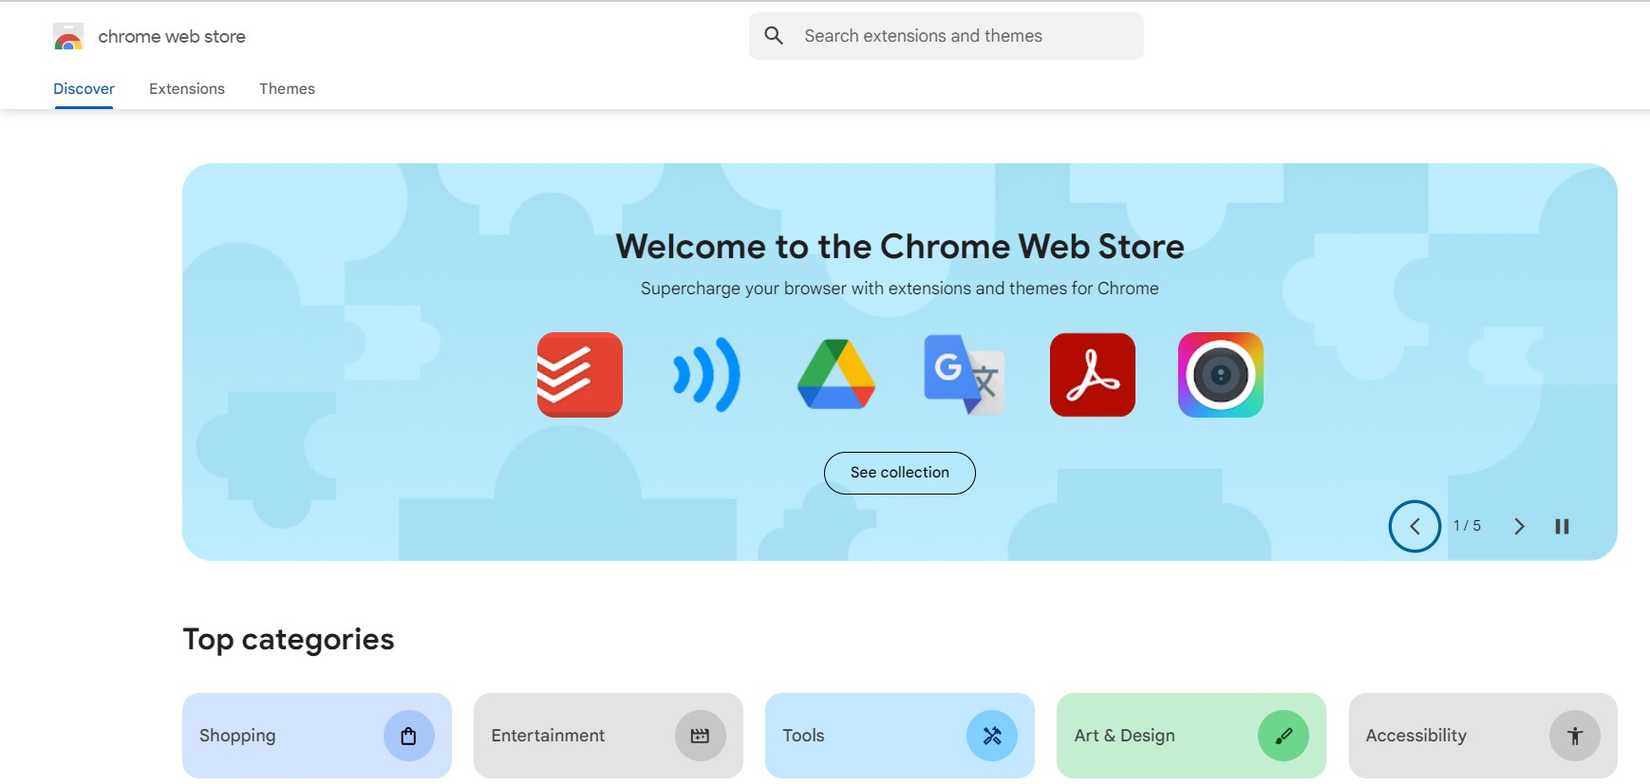1650x784 pixels.
Task: Open the Google Translate icon in banner
Action: [x=964, y=375]
